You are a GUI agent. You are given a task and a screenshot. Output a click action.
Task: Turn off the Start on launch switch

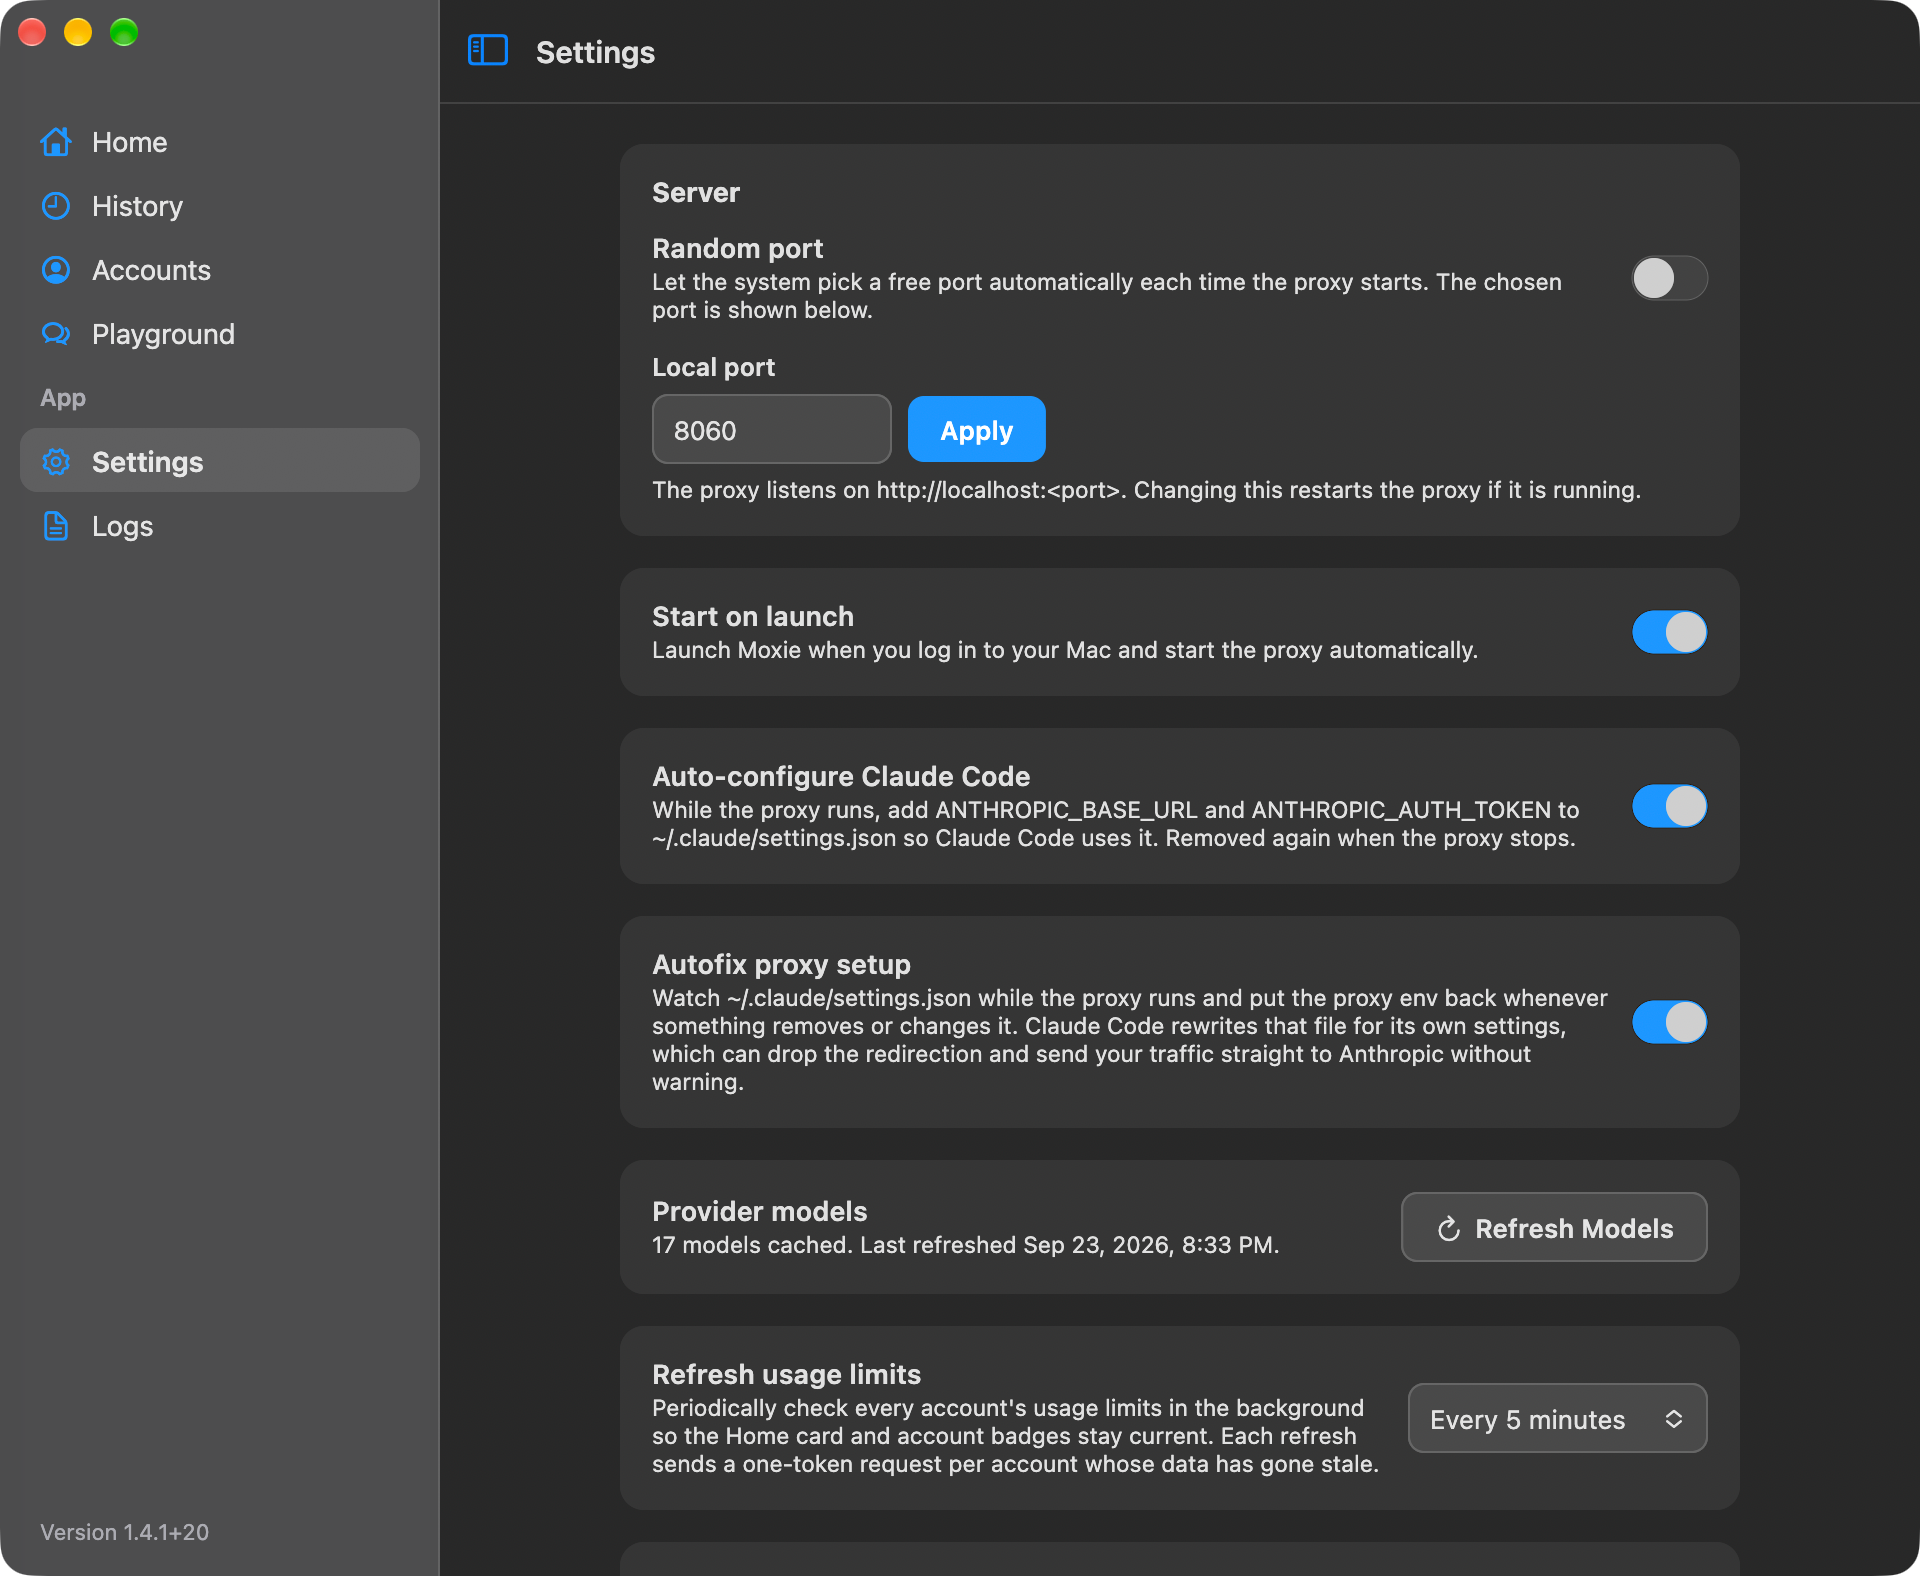(x=1669, y=632)
